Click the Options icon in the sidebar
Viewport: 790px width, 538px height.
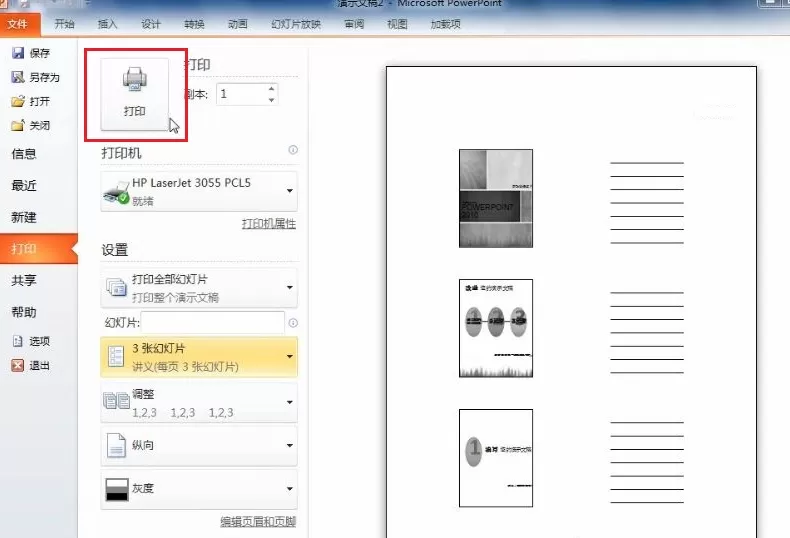click(18, 341)
